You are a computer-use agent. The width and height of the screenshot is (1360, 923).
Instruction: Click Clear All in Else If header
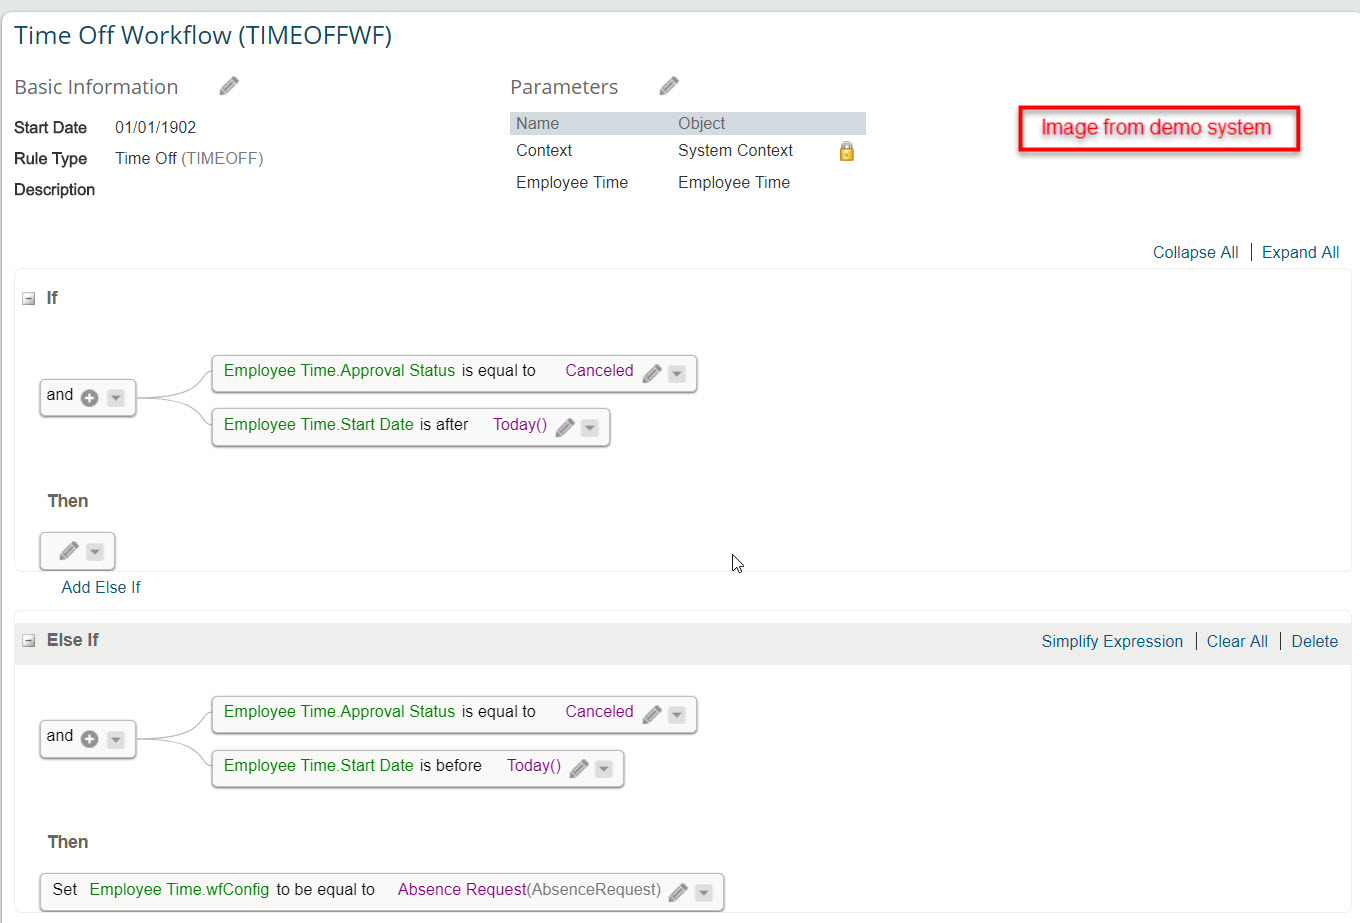pos(1237,641)
